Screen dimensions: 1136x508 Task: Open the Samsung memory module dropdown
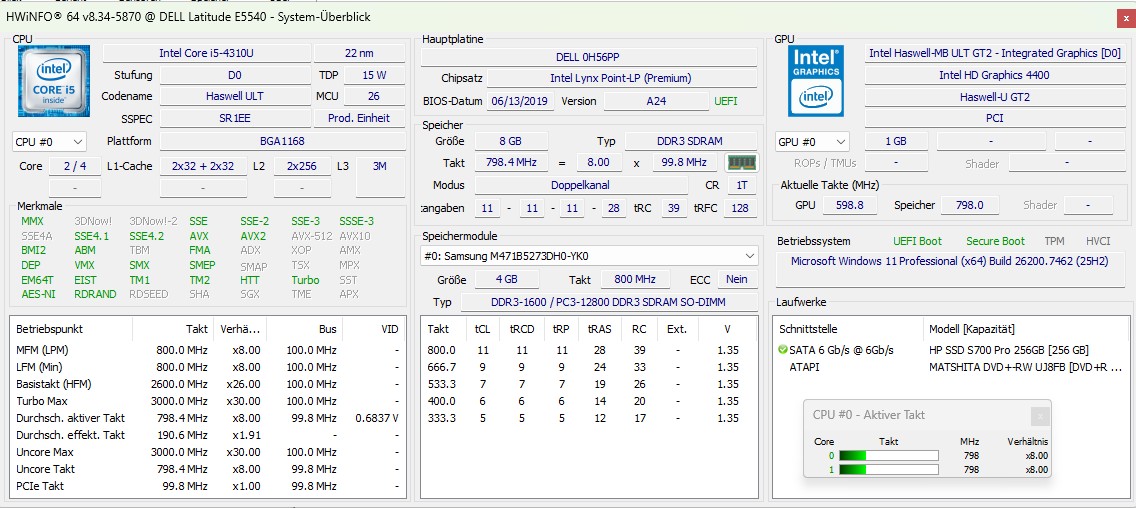589,256
